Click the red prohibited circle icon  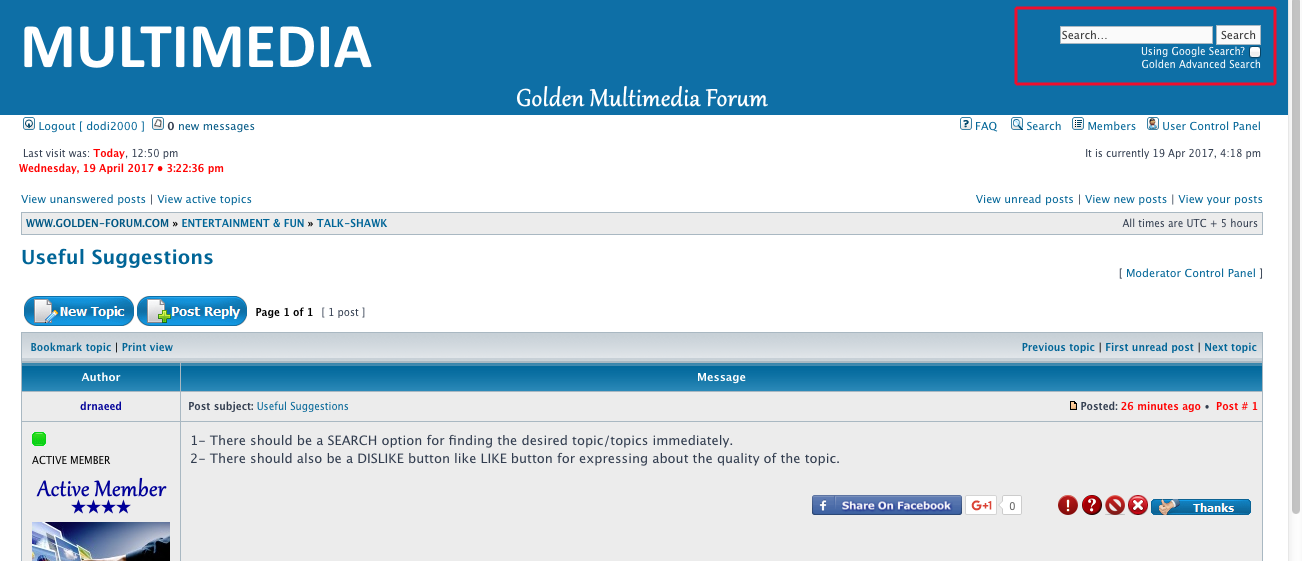pyautogui.click(x=1115, y=506)
